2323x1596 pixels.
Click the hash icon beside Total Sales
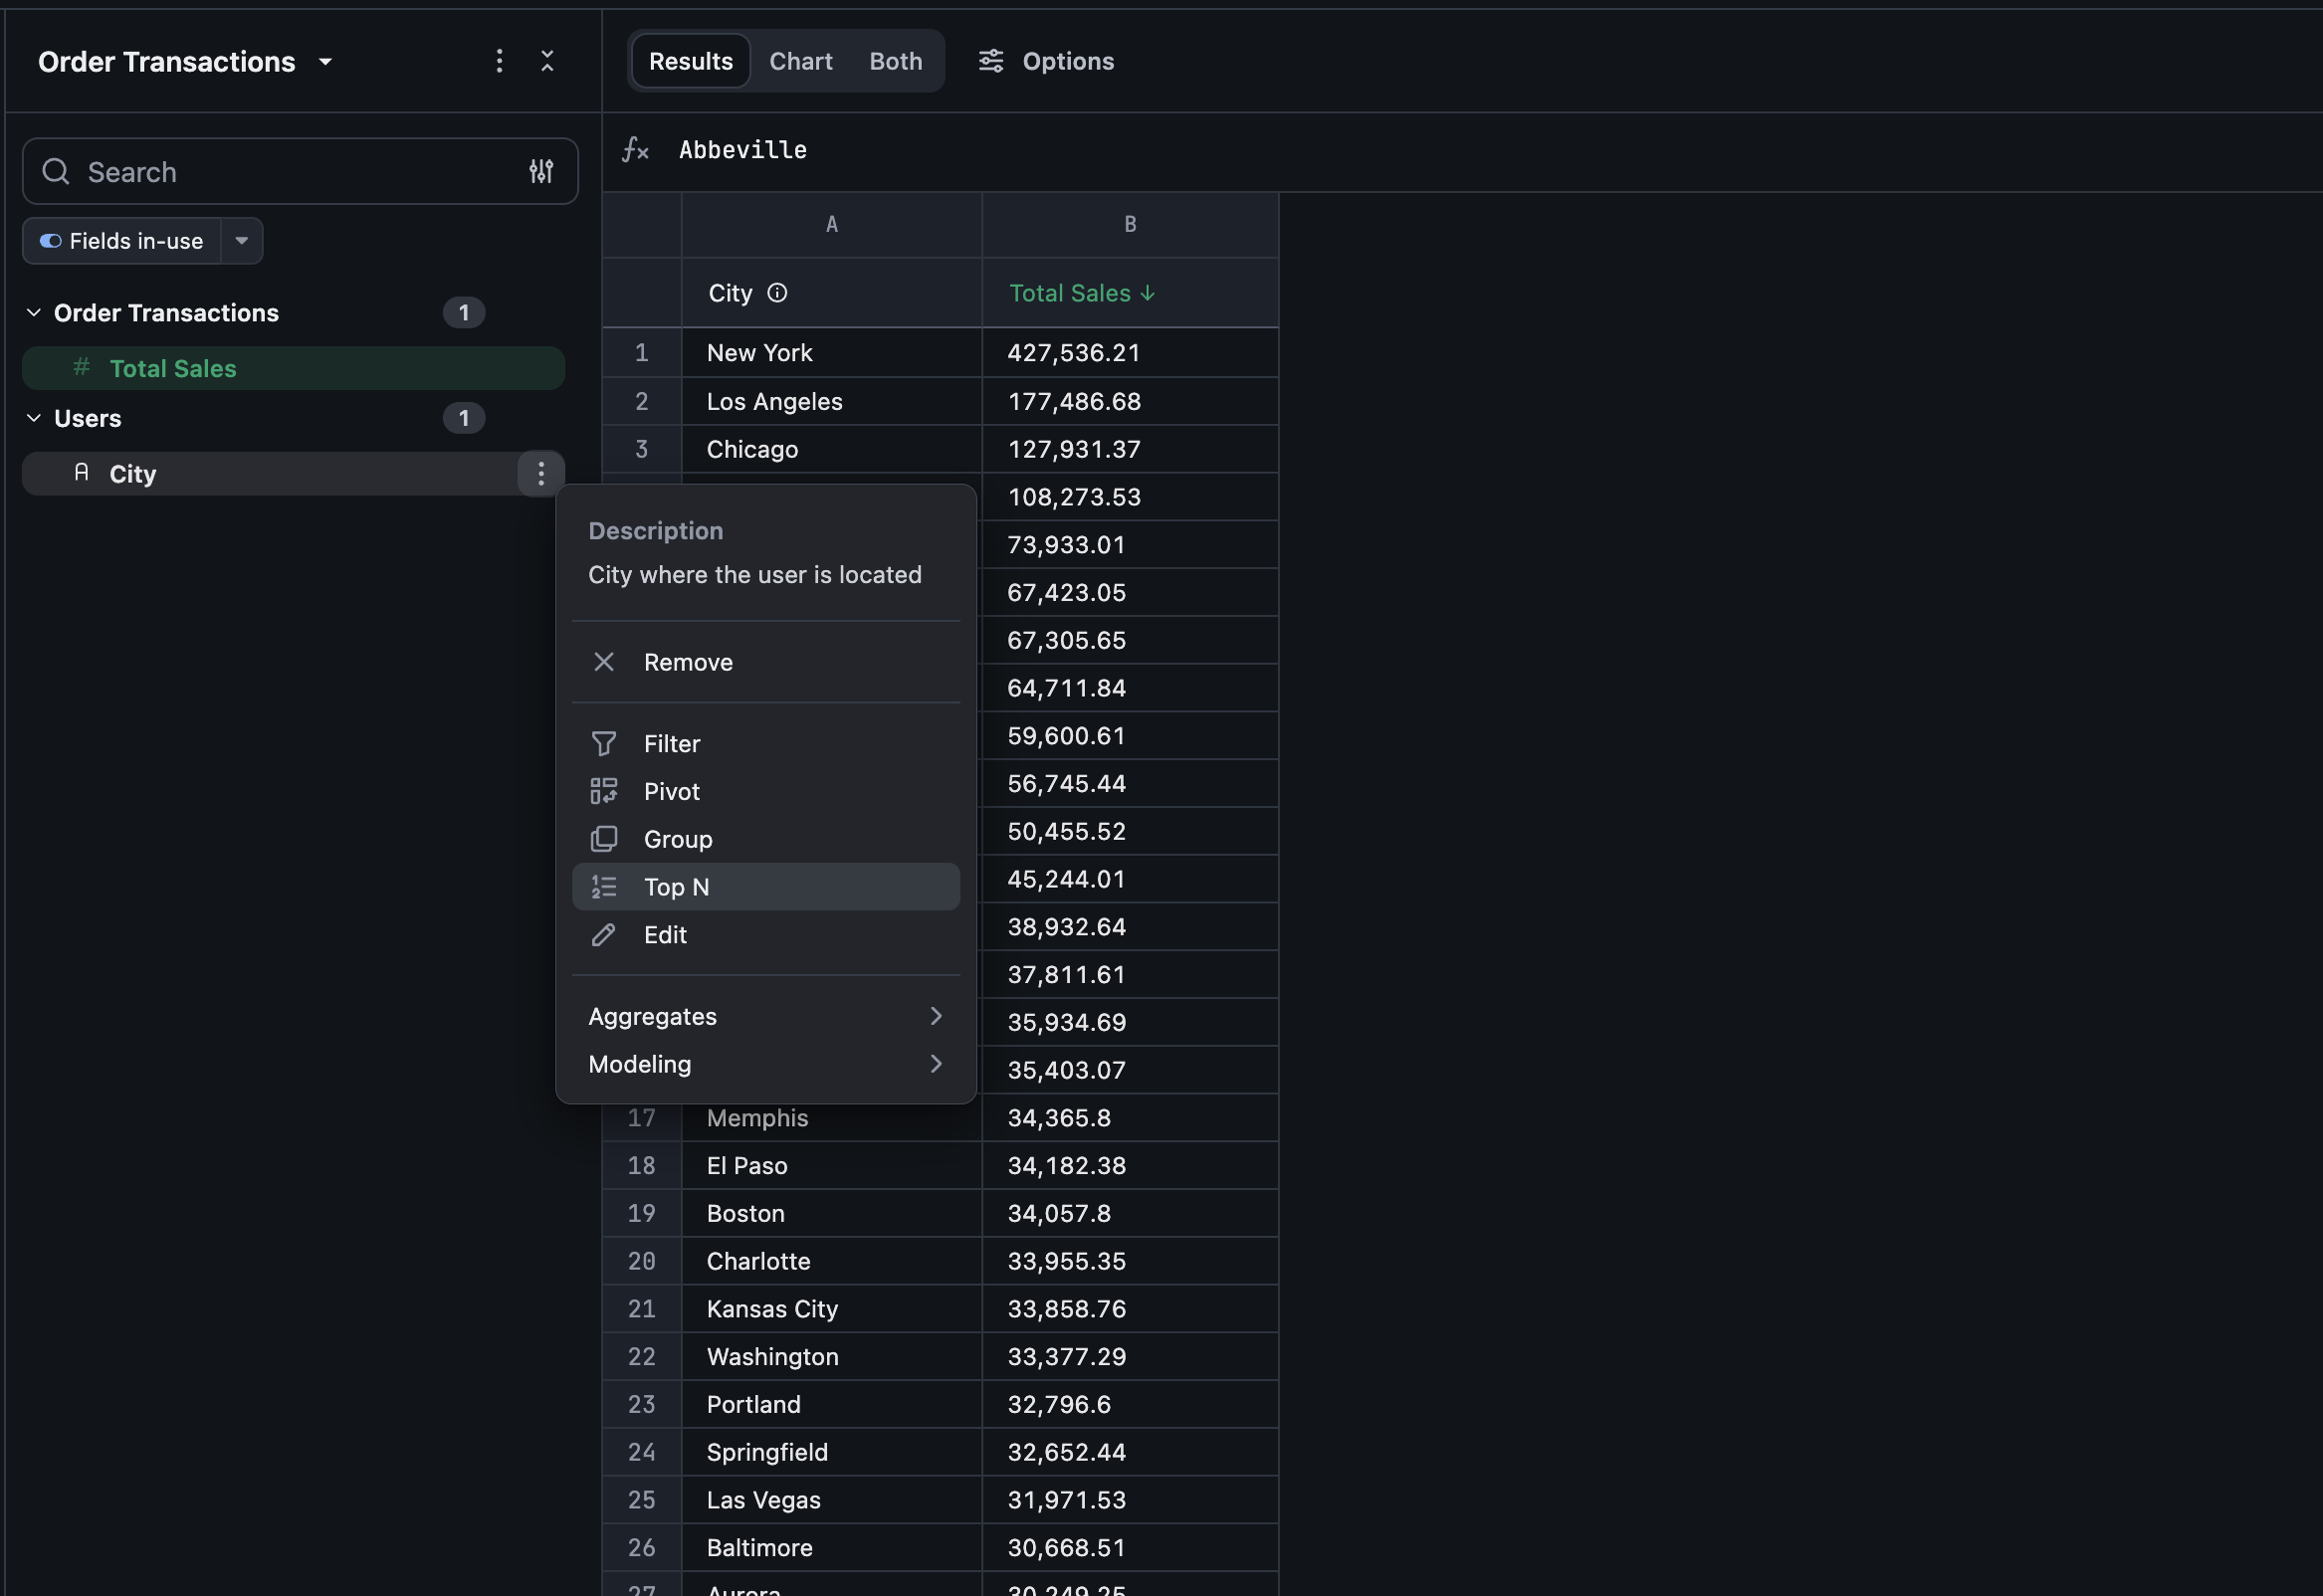coord(82,367)
